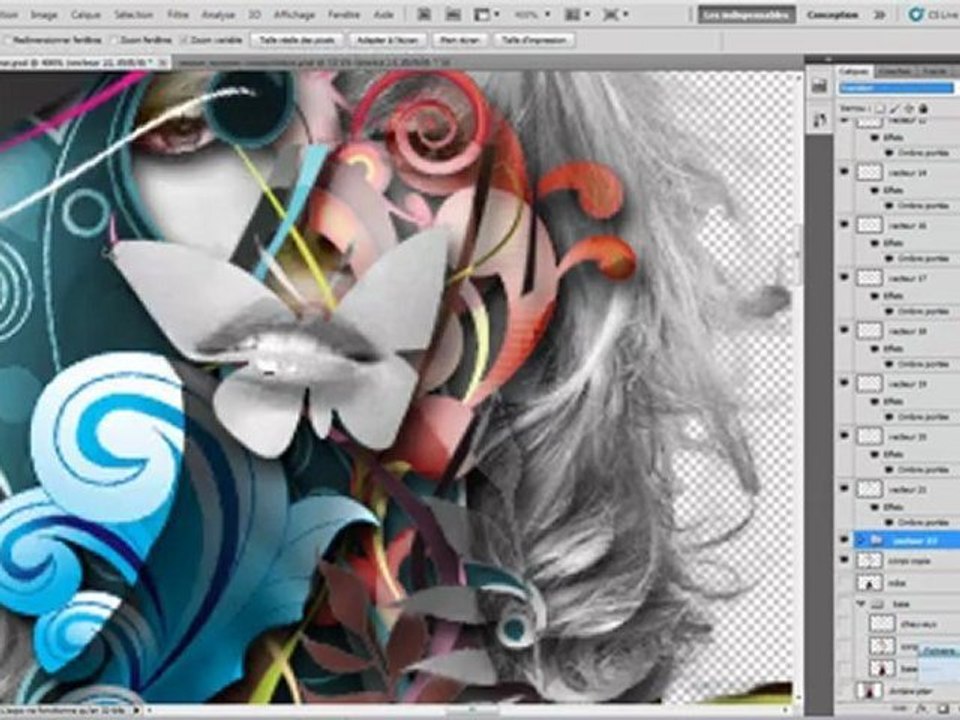The image size is (960, 720).
Task: Open the Analyse menu
Action: coord(218,14)
